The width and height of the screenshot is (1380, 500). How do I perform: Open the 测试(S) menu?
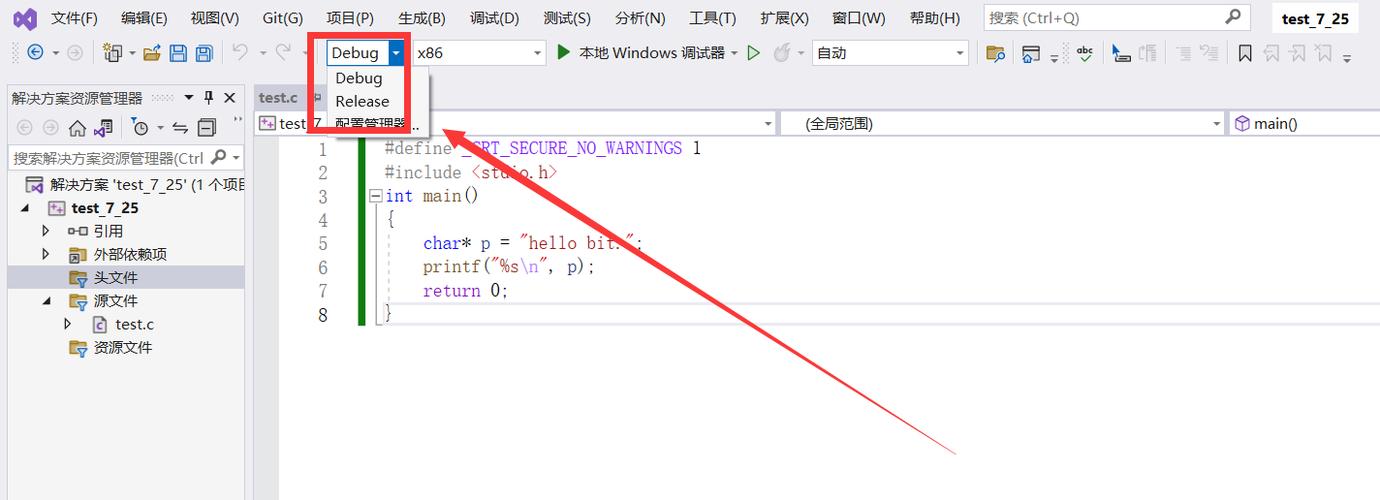pyautogui.click(x=567, y=18)
